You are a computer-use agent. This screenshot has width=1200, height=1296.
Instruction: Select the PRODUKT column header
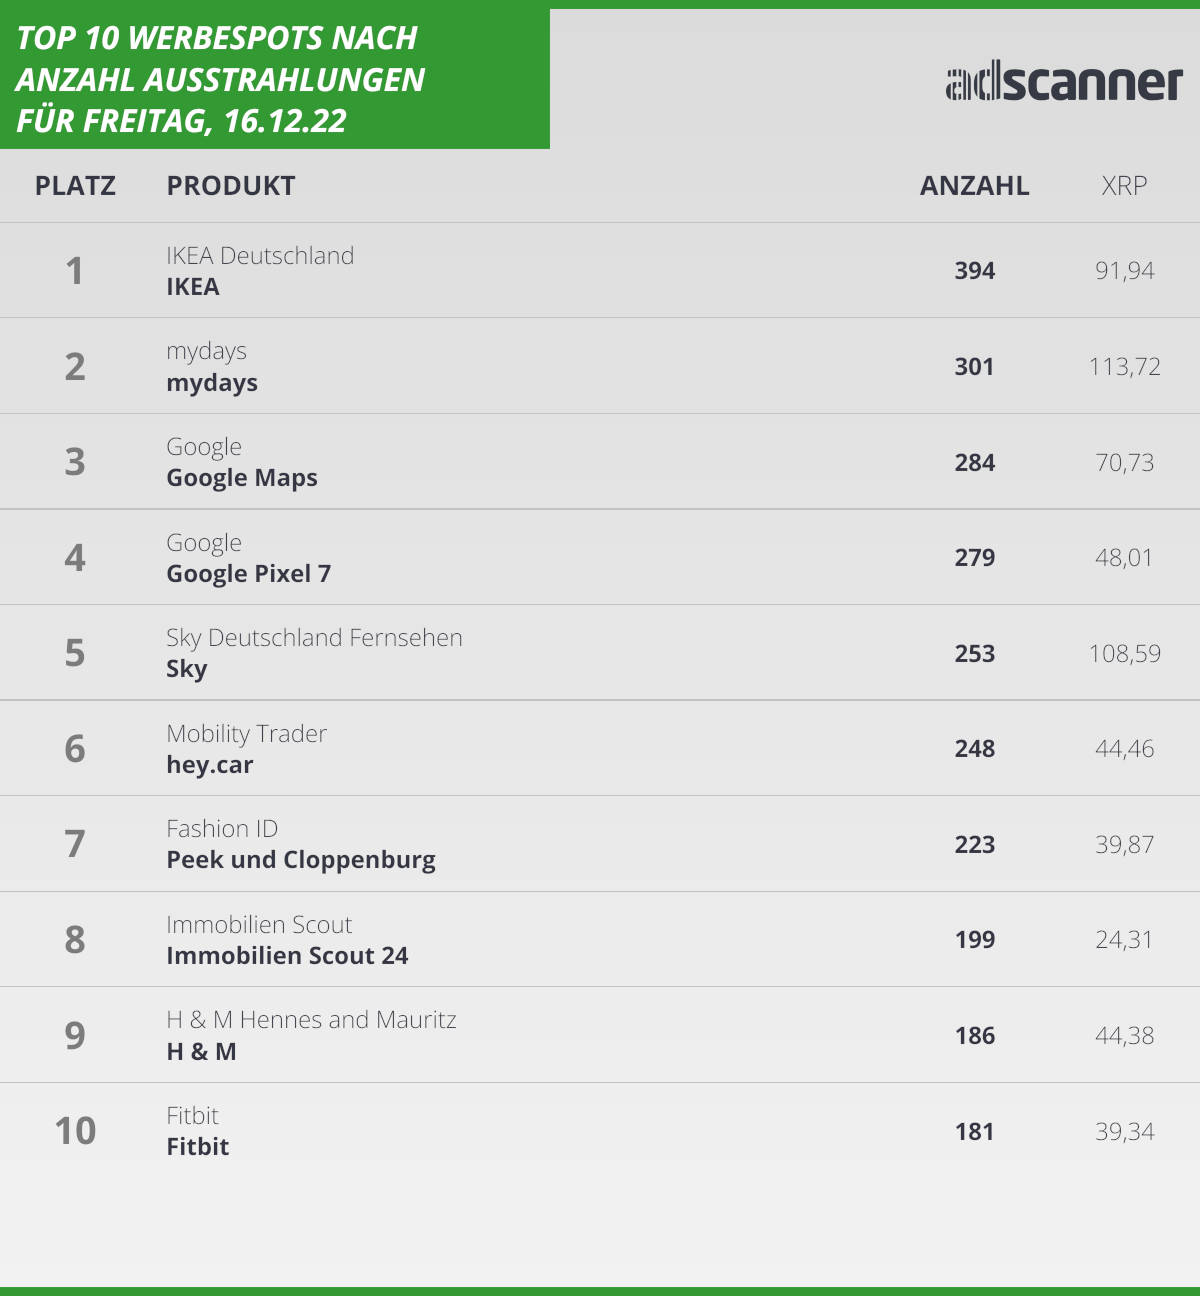coord(231,186)
